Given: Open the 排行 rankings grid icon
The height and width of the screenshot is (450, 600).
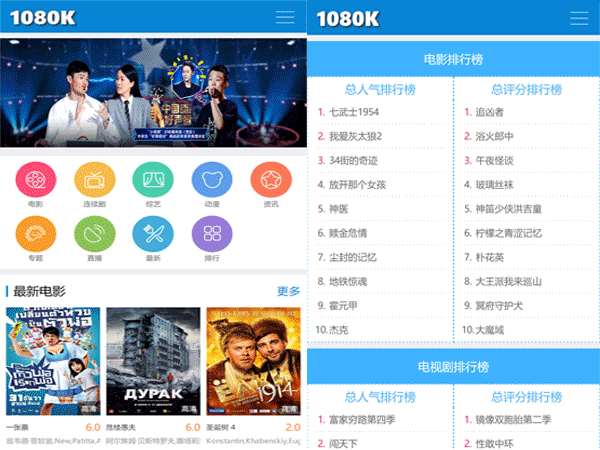Looking at the screenshot, I should (x=212, y=234).
